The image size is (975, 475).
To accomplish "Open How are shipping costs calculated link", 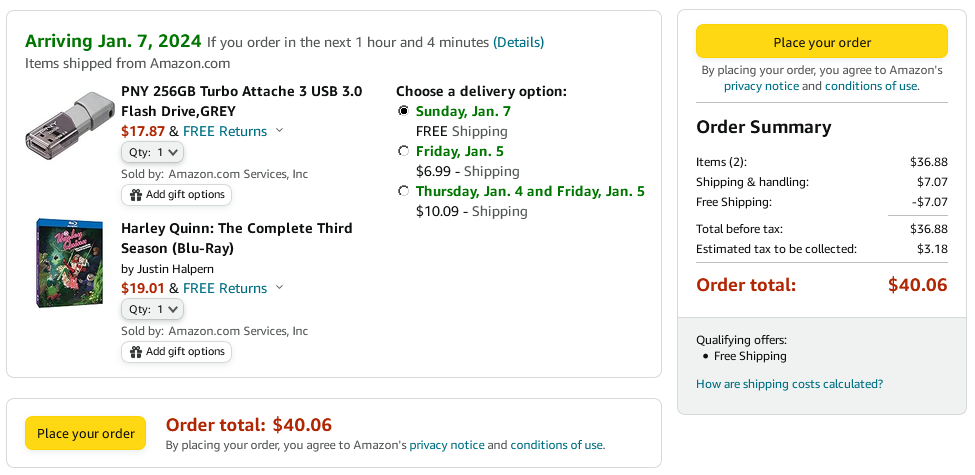I will [789, 384].
